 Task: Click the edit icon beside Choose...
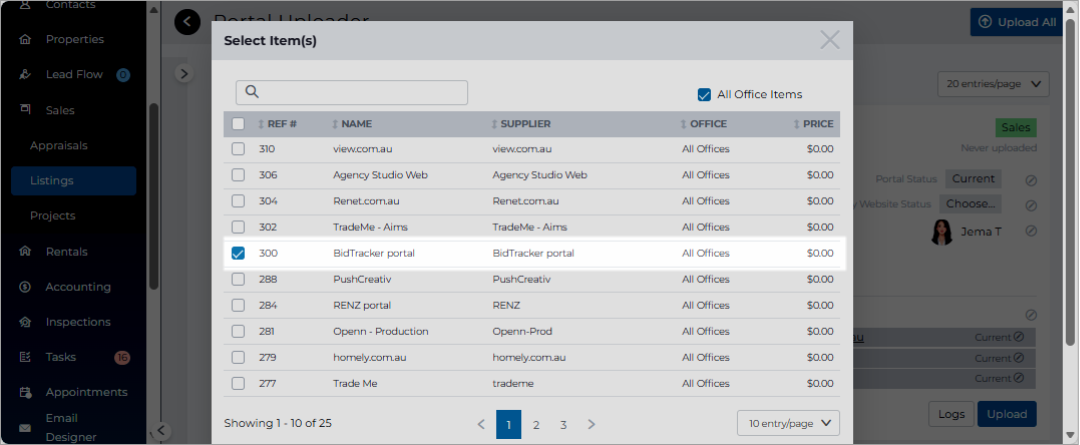1031,205
